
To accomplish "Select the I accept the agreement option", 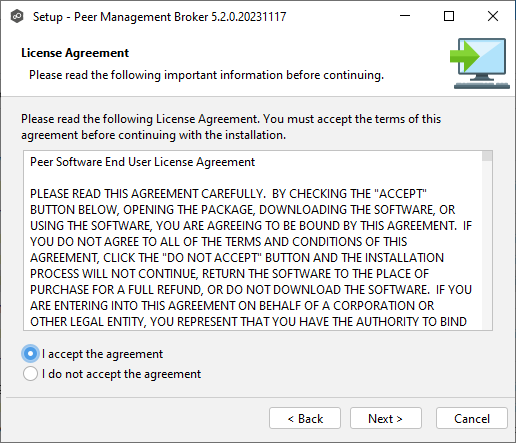I will pos(30,354).
